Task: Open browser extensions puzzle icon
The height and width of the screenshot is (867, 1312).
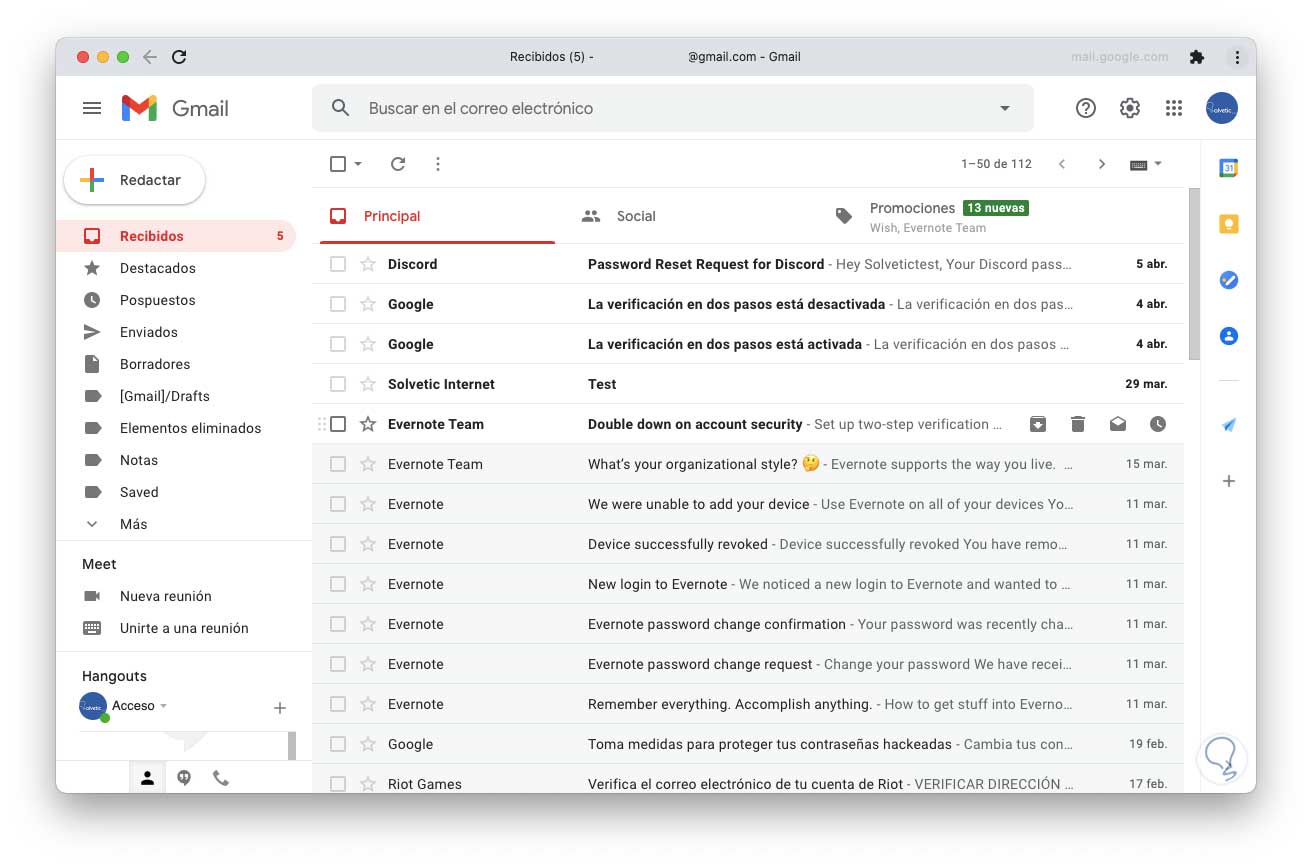Action: coord(1197,57)
